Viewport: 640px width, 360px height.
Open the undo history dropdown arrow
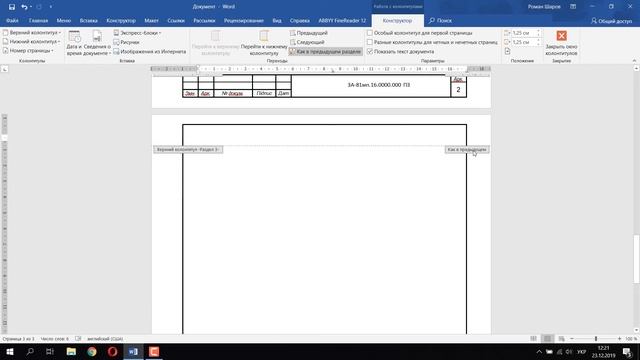[x=31, y=7]
